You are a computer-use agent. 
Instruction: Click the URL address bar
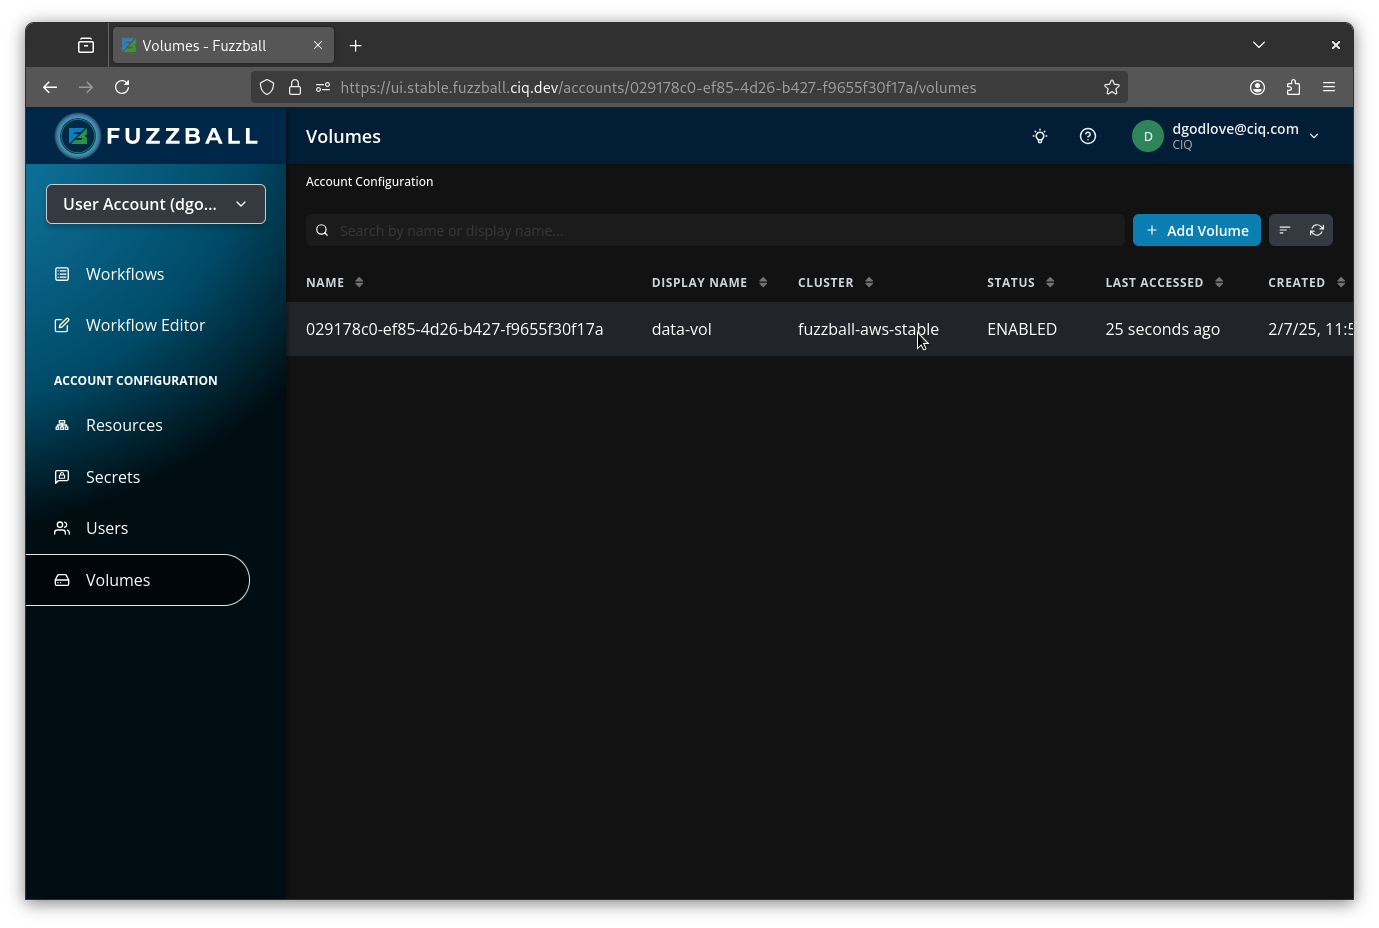[x=689, y=87]
